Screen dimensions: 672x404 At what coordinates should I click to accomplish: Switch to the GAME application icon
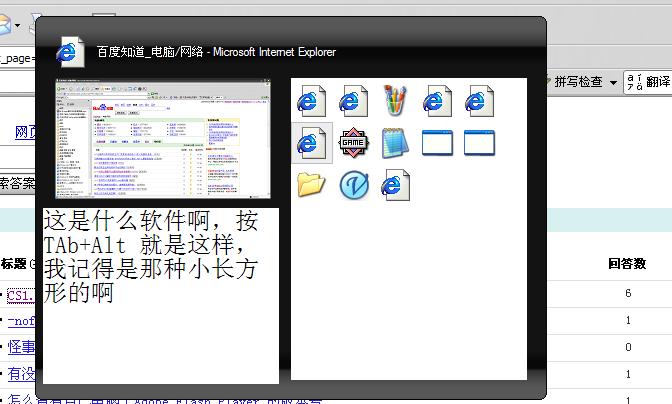(353, 143)
